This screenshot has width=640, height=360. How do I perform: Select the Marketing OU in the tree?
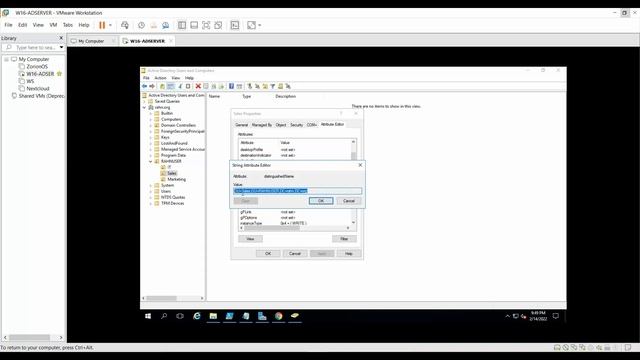(176, 179)
